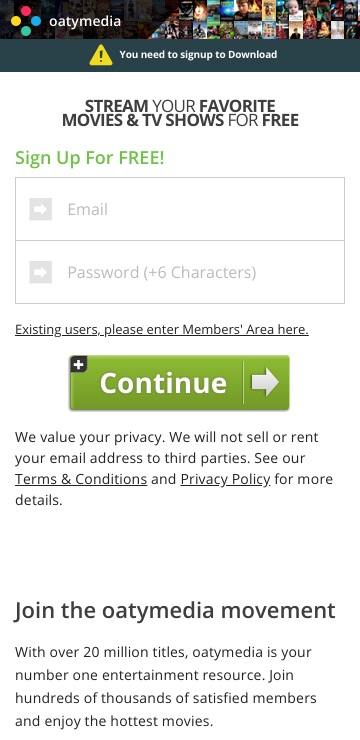Click 'Join the oatymedia movement' heading
Viewport: 360px width, 740px height.
click(x=175, y=610)
